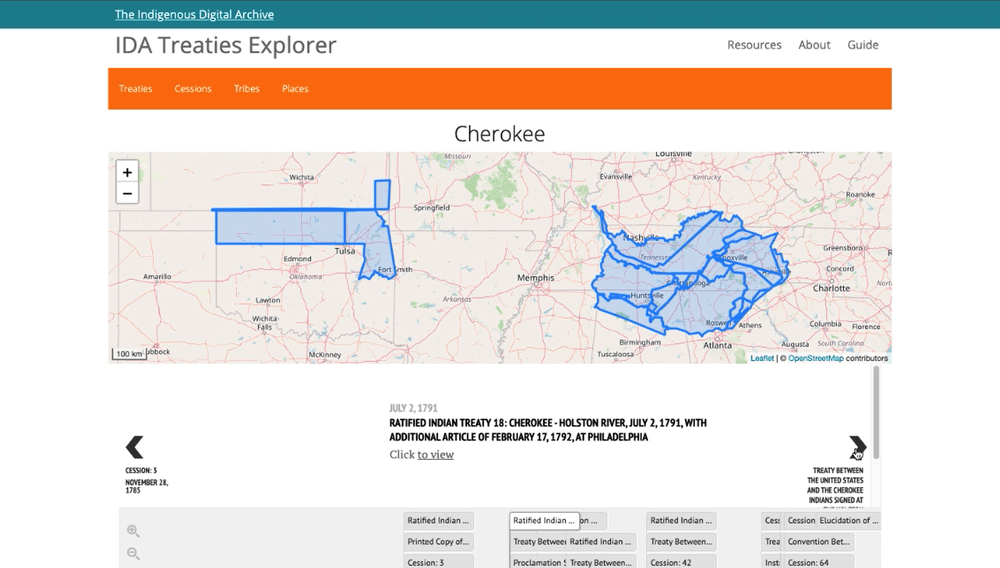The width and height of the screenshot is (1000, 568).
Task: Open the Cessions menu item
Action: (x=193, y=89)
